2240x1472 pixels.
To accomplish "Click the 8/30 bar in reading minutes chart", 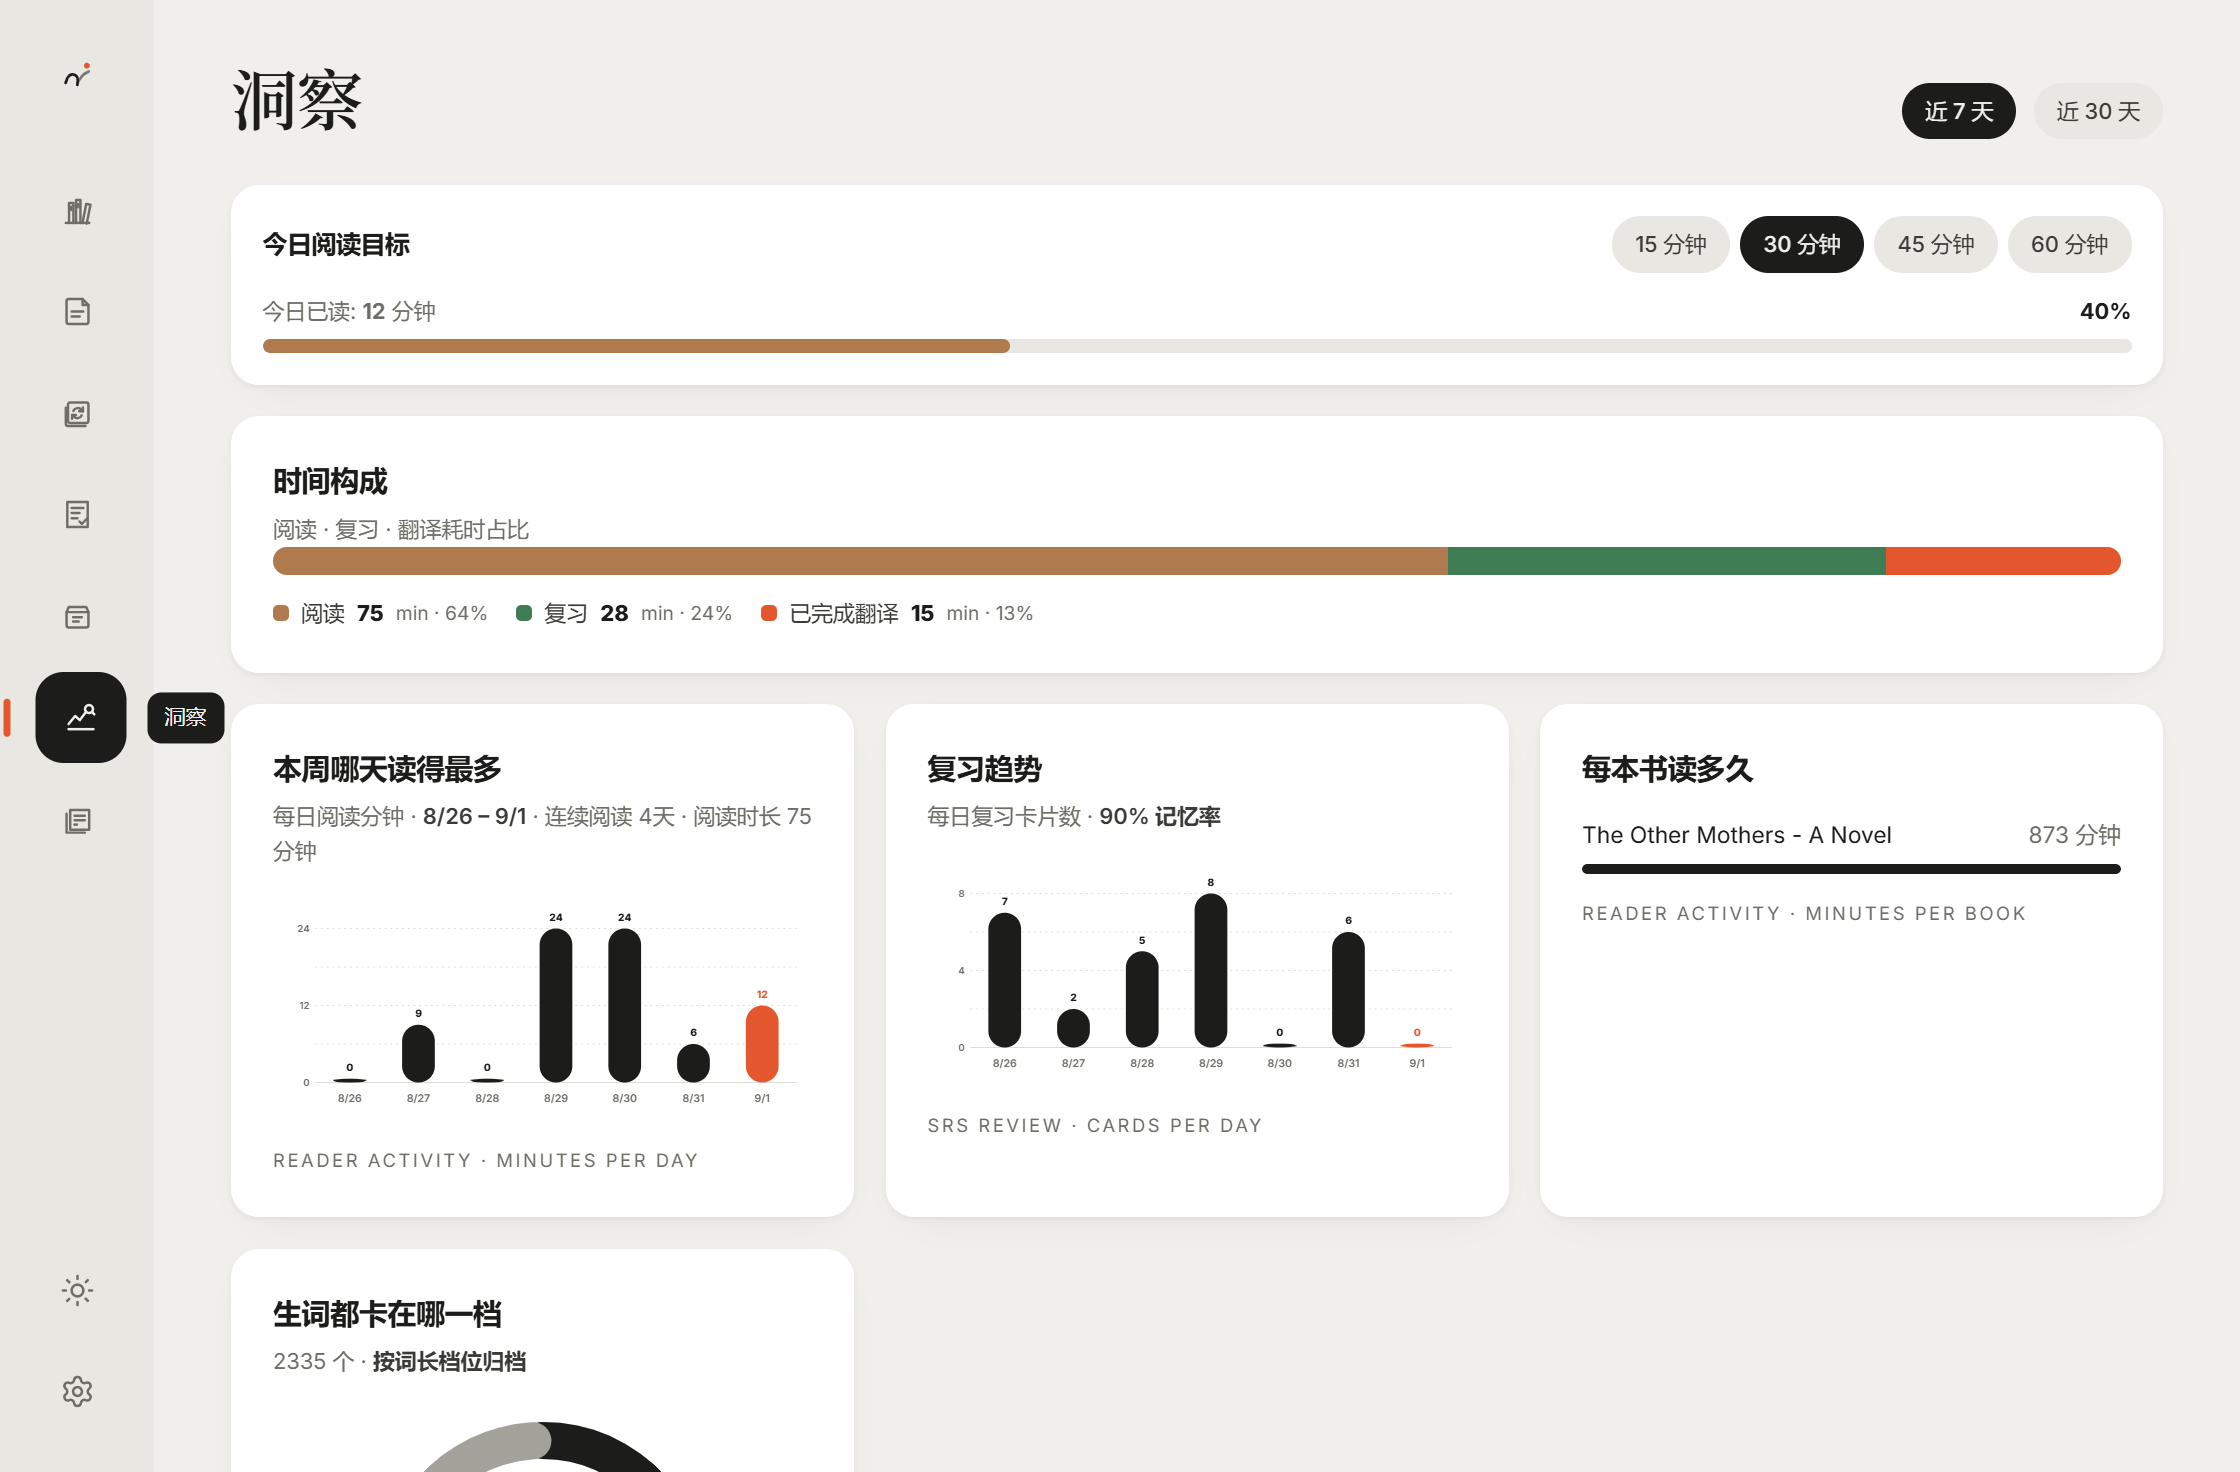I will [624, 1005].
